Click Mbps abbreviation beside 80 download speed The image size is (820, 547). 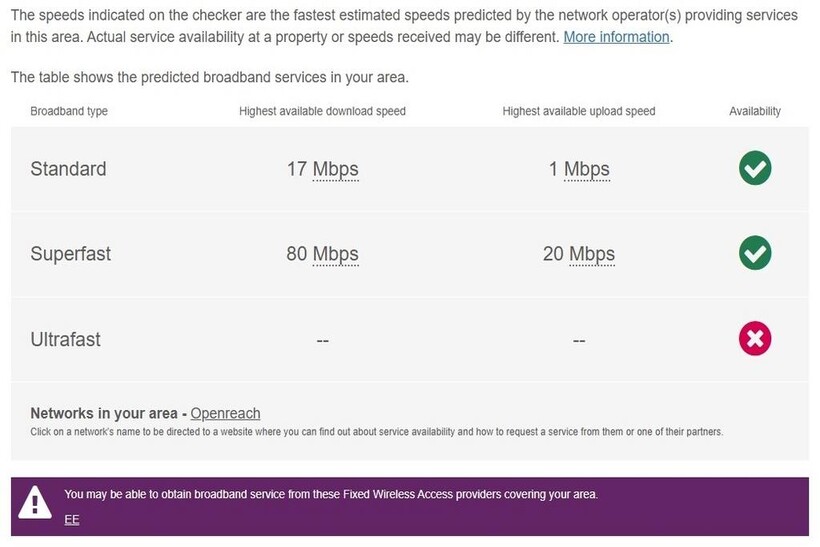335,254
